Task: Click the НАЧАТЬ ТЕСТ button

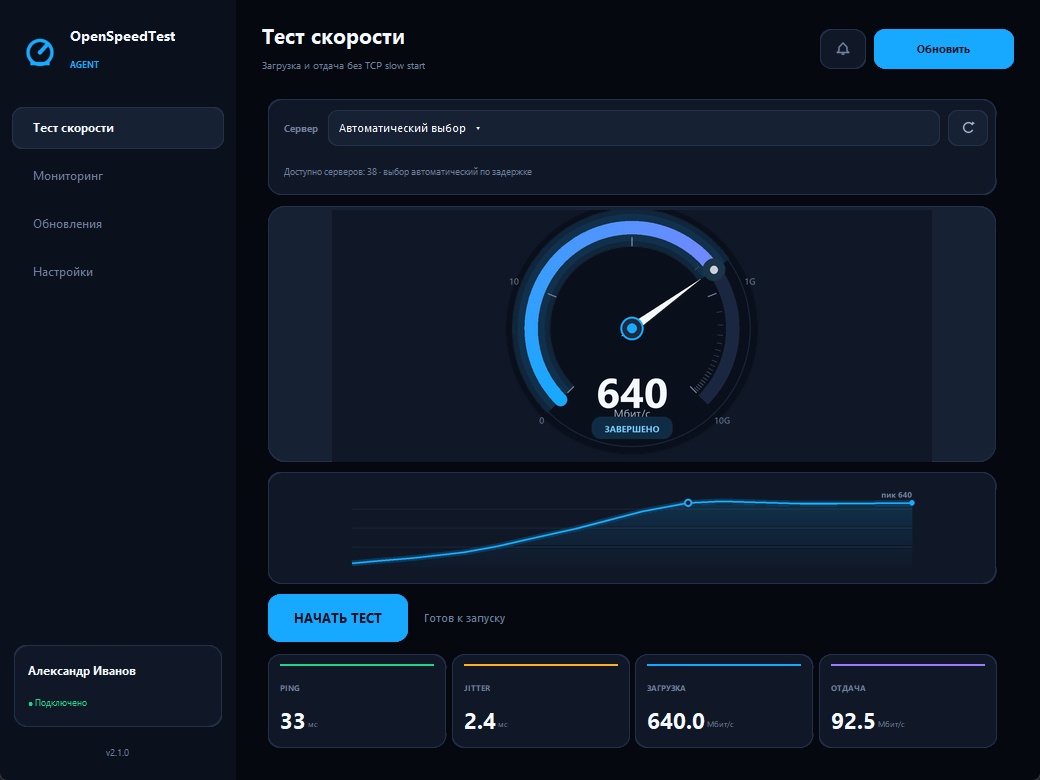Action: tap(338, 618)
